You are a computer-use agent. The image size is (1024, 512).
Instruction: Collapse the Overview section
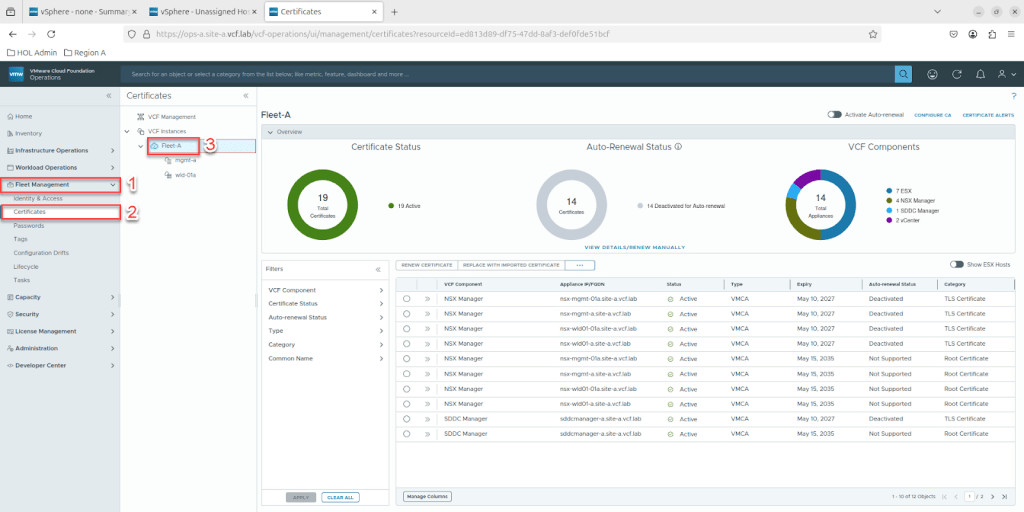[269, 132]
